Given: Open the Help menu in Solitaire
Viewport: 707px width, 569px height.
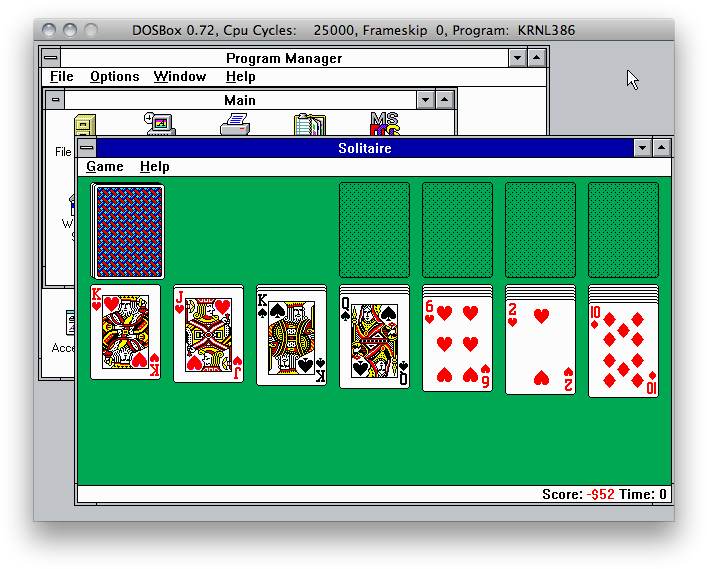Looking at the screenshot, I should [155, 167].
